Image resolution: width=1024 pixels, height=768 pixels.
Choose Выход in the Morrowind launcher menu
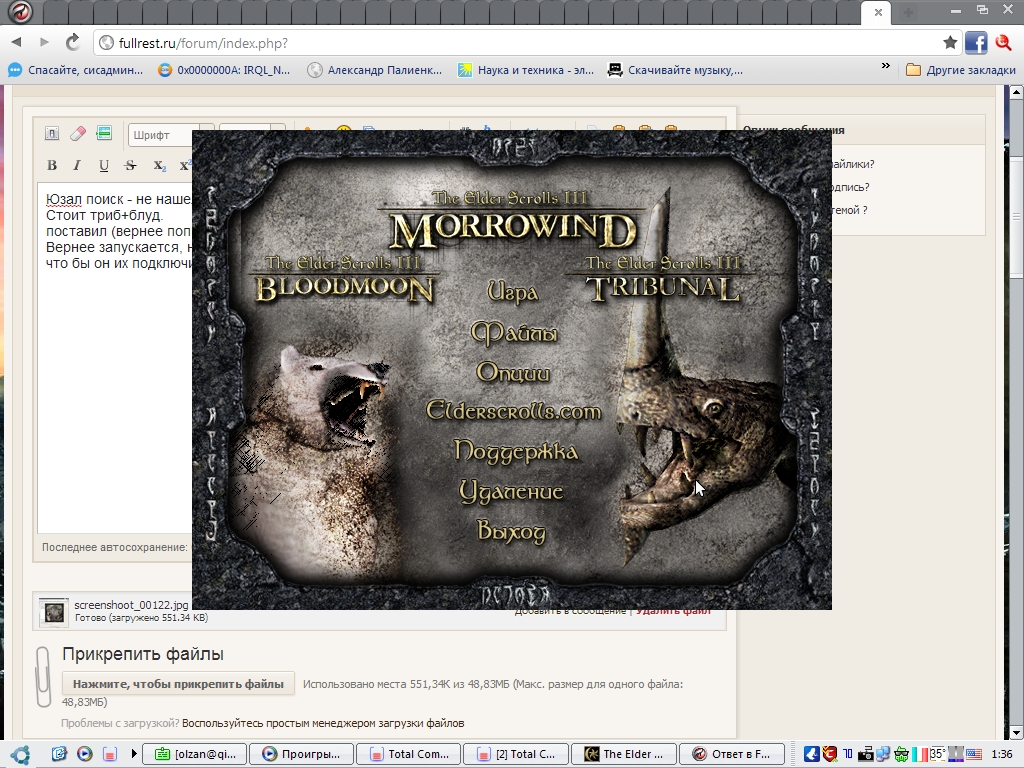pyautogui.click(x=511, y=531)
